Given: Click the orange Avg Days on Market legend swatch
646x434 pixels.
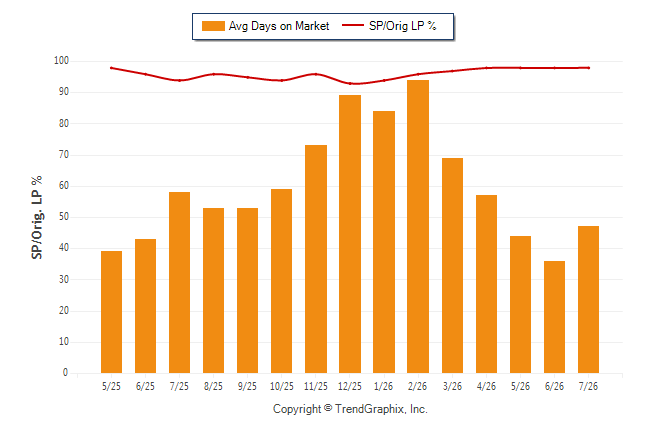Looking at the screenshot, I should click(213, 26).
